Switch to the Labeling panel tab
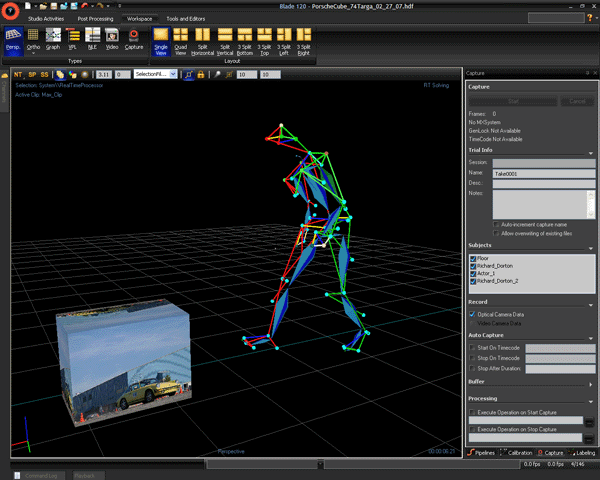The width and height of the screenshot is (600, 480). pos(582,452)
